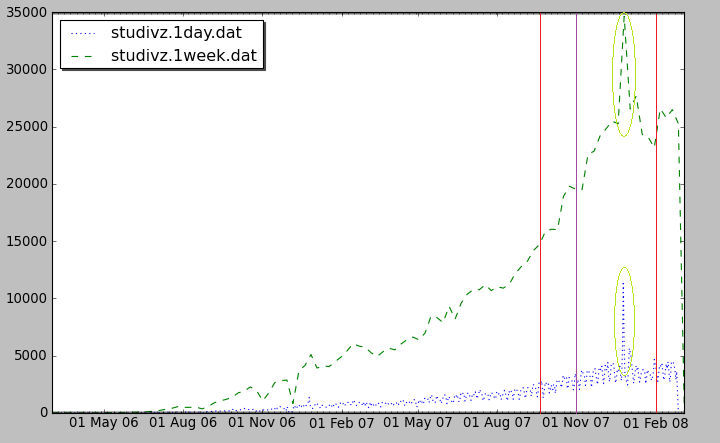Click the green dashed legend line sample
Image resolution: width=720 pixels, height=443 pixels.
click(85, 56)
